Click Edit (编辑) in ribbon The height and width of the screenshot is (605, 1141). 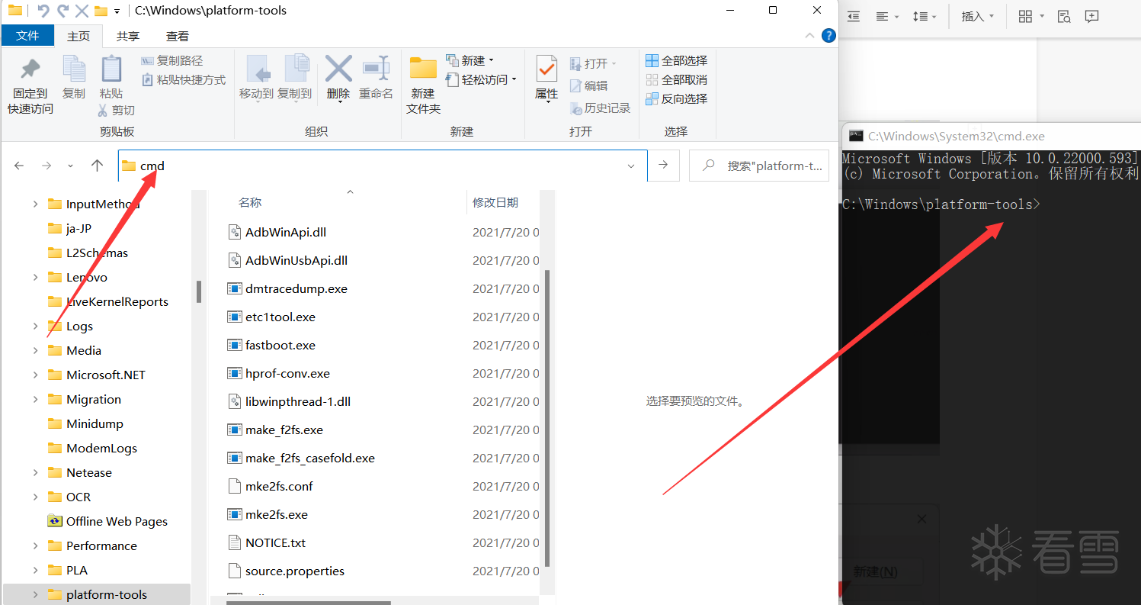point(589,85)
